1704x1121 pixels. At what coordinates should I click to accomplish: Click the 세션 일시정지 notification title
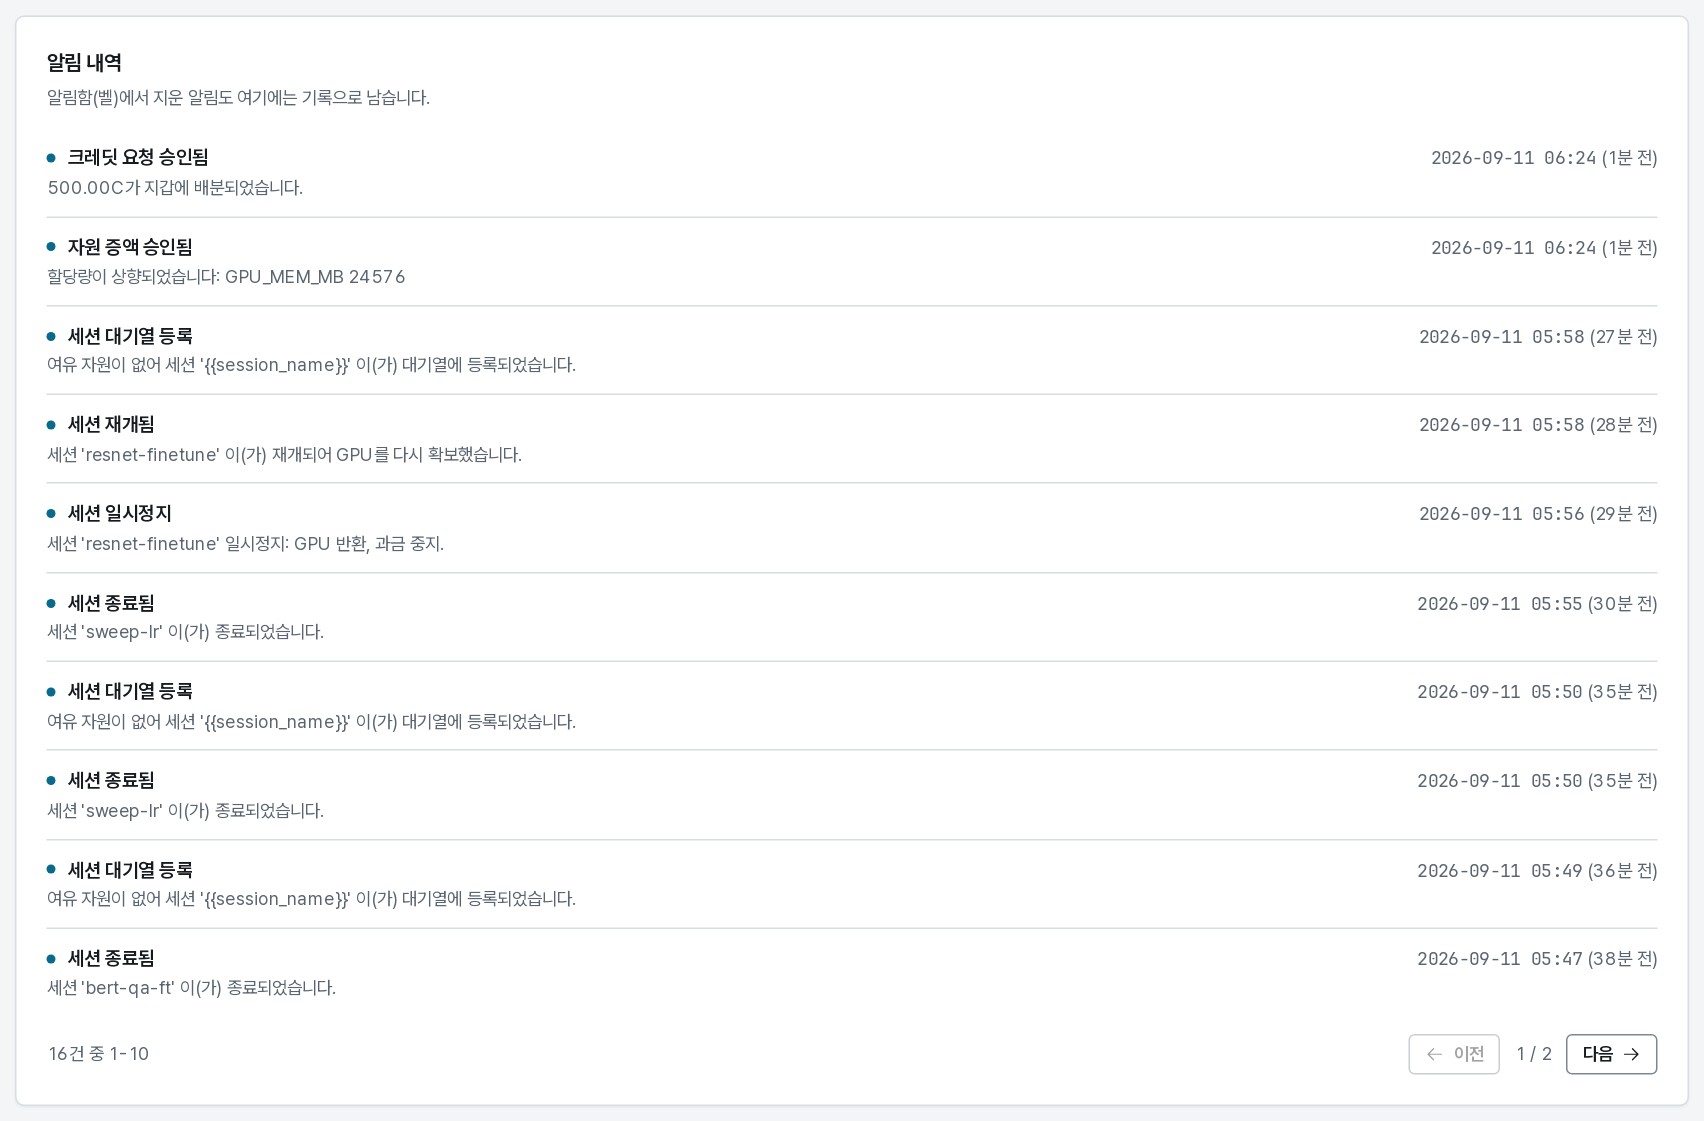pos(120,514)
